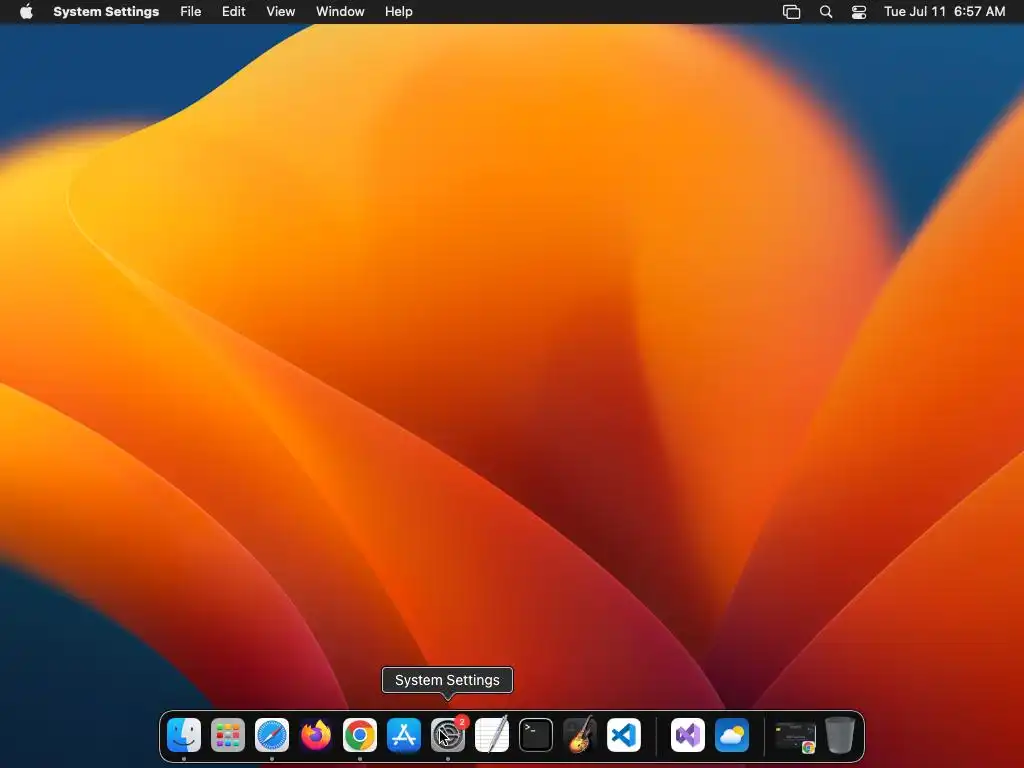This screenshot has height=768, width=1024.
Task: Open the View menu
Action: click(281, 12)
